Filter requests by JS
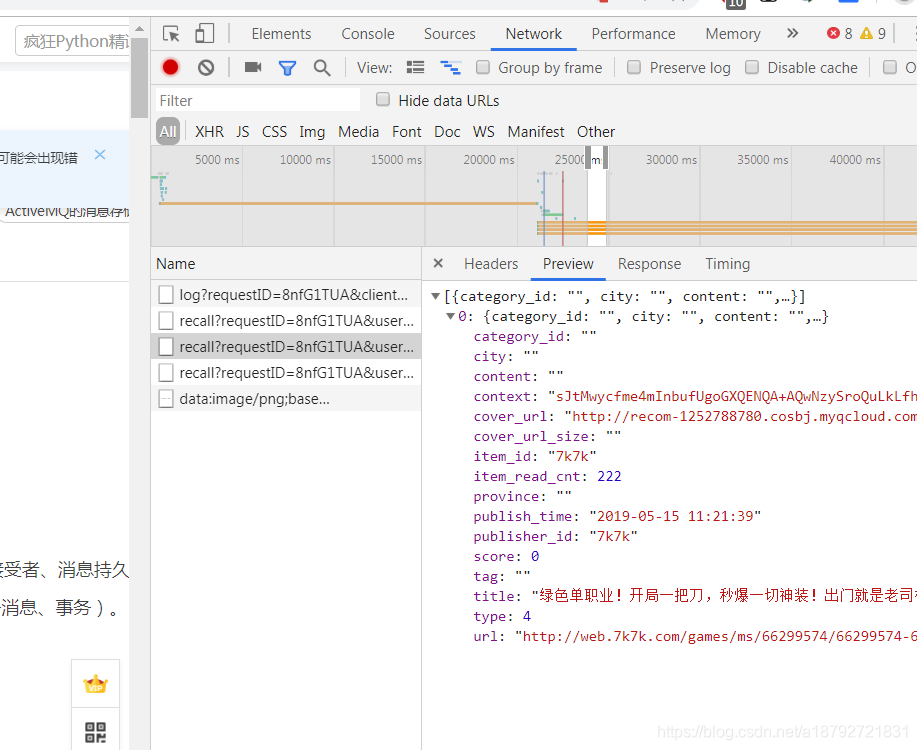The image size is (917, 750). (243, 132)
